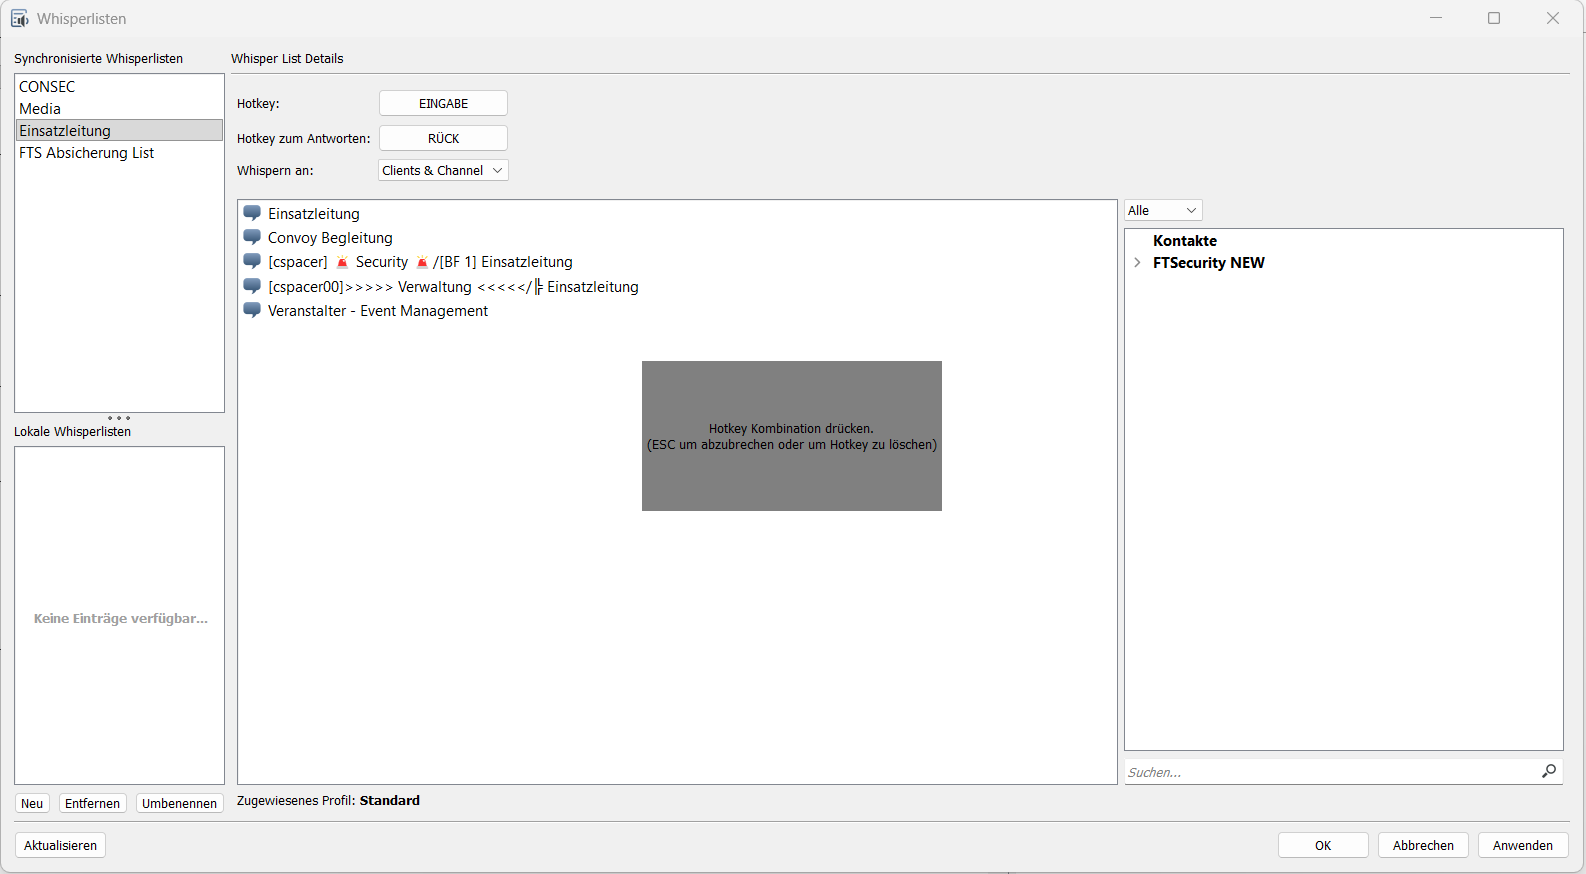Click the Einsatzleitung channel speech bubble icon
The image size is (1586, 874).
pos(252,213)
